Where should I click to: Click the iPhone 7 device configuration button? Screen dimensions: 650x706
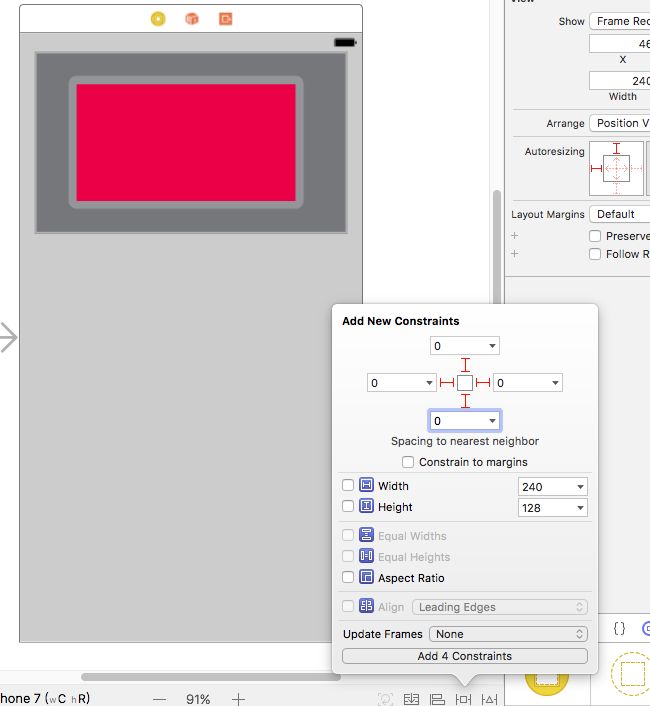pyautogui.click(x=45, y=698)
